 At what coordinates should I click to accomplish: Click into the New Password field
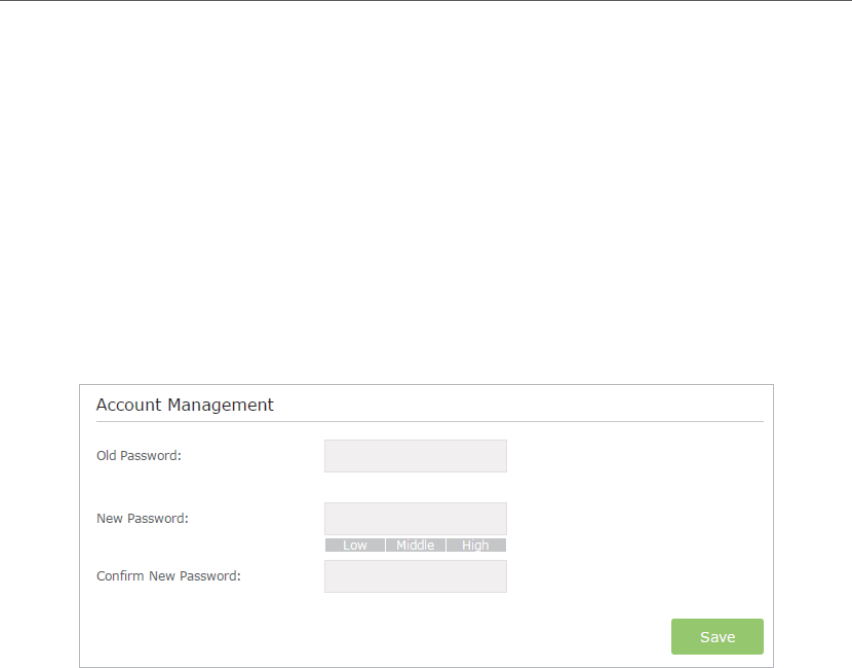pyautogui.click(x=416, y=519)
